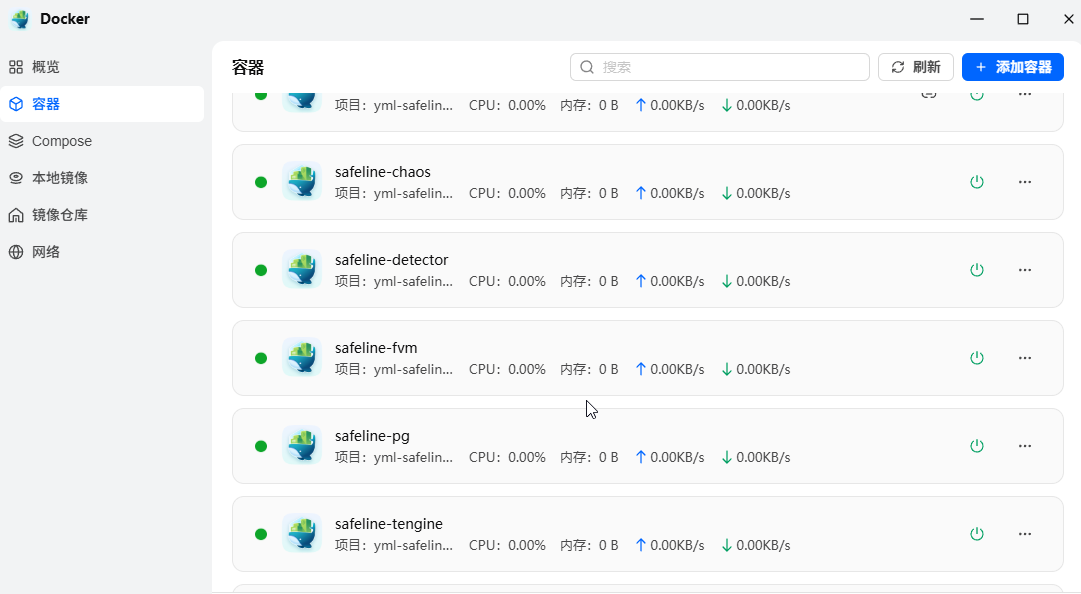1081x594 pixels.
Task: Maximize the Docker window
Action: coord(1023,19)
